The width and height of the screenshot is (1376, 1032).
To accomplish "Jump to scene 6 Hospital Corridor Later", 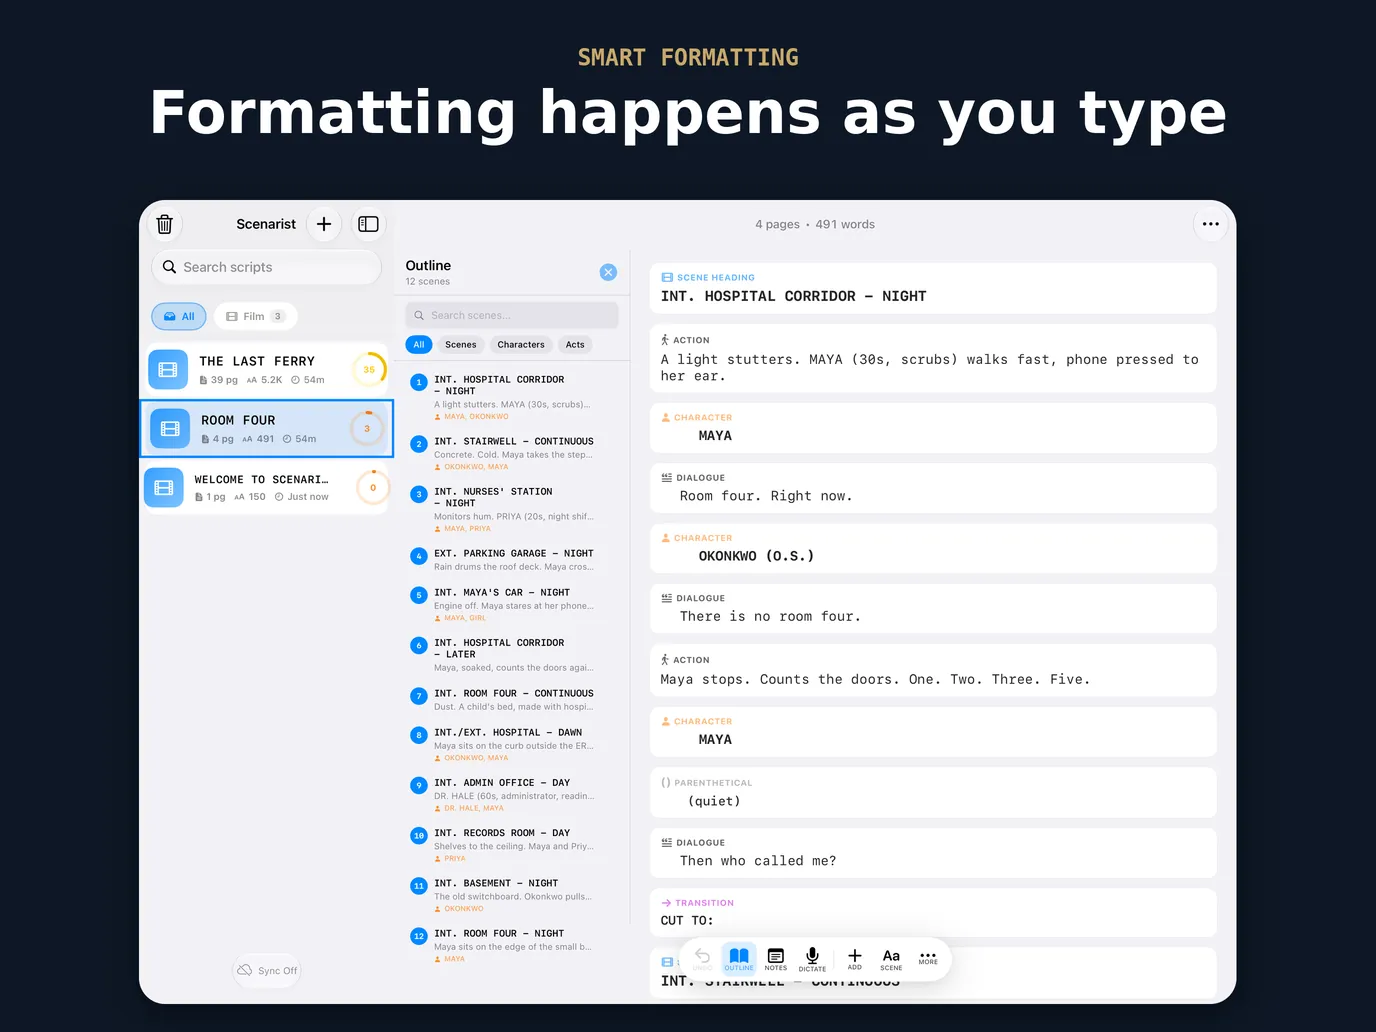I will (x=513, y=654).
